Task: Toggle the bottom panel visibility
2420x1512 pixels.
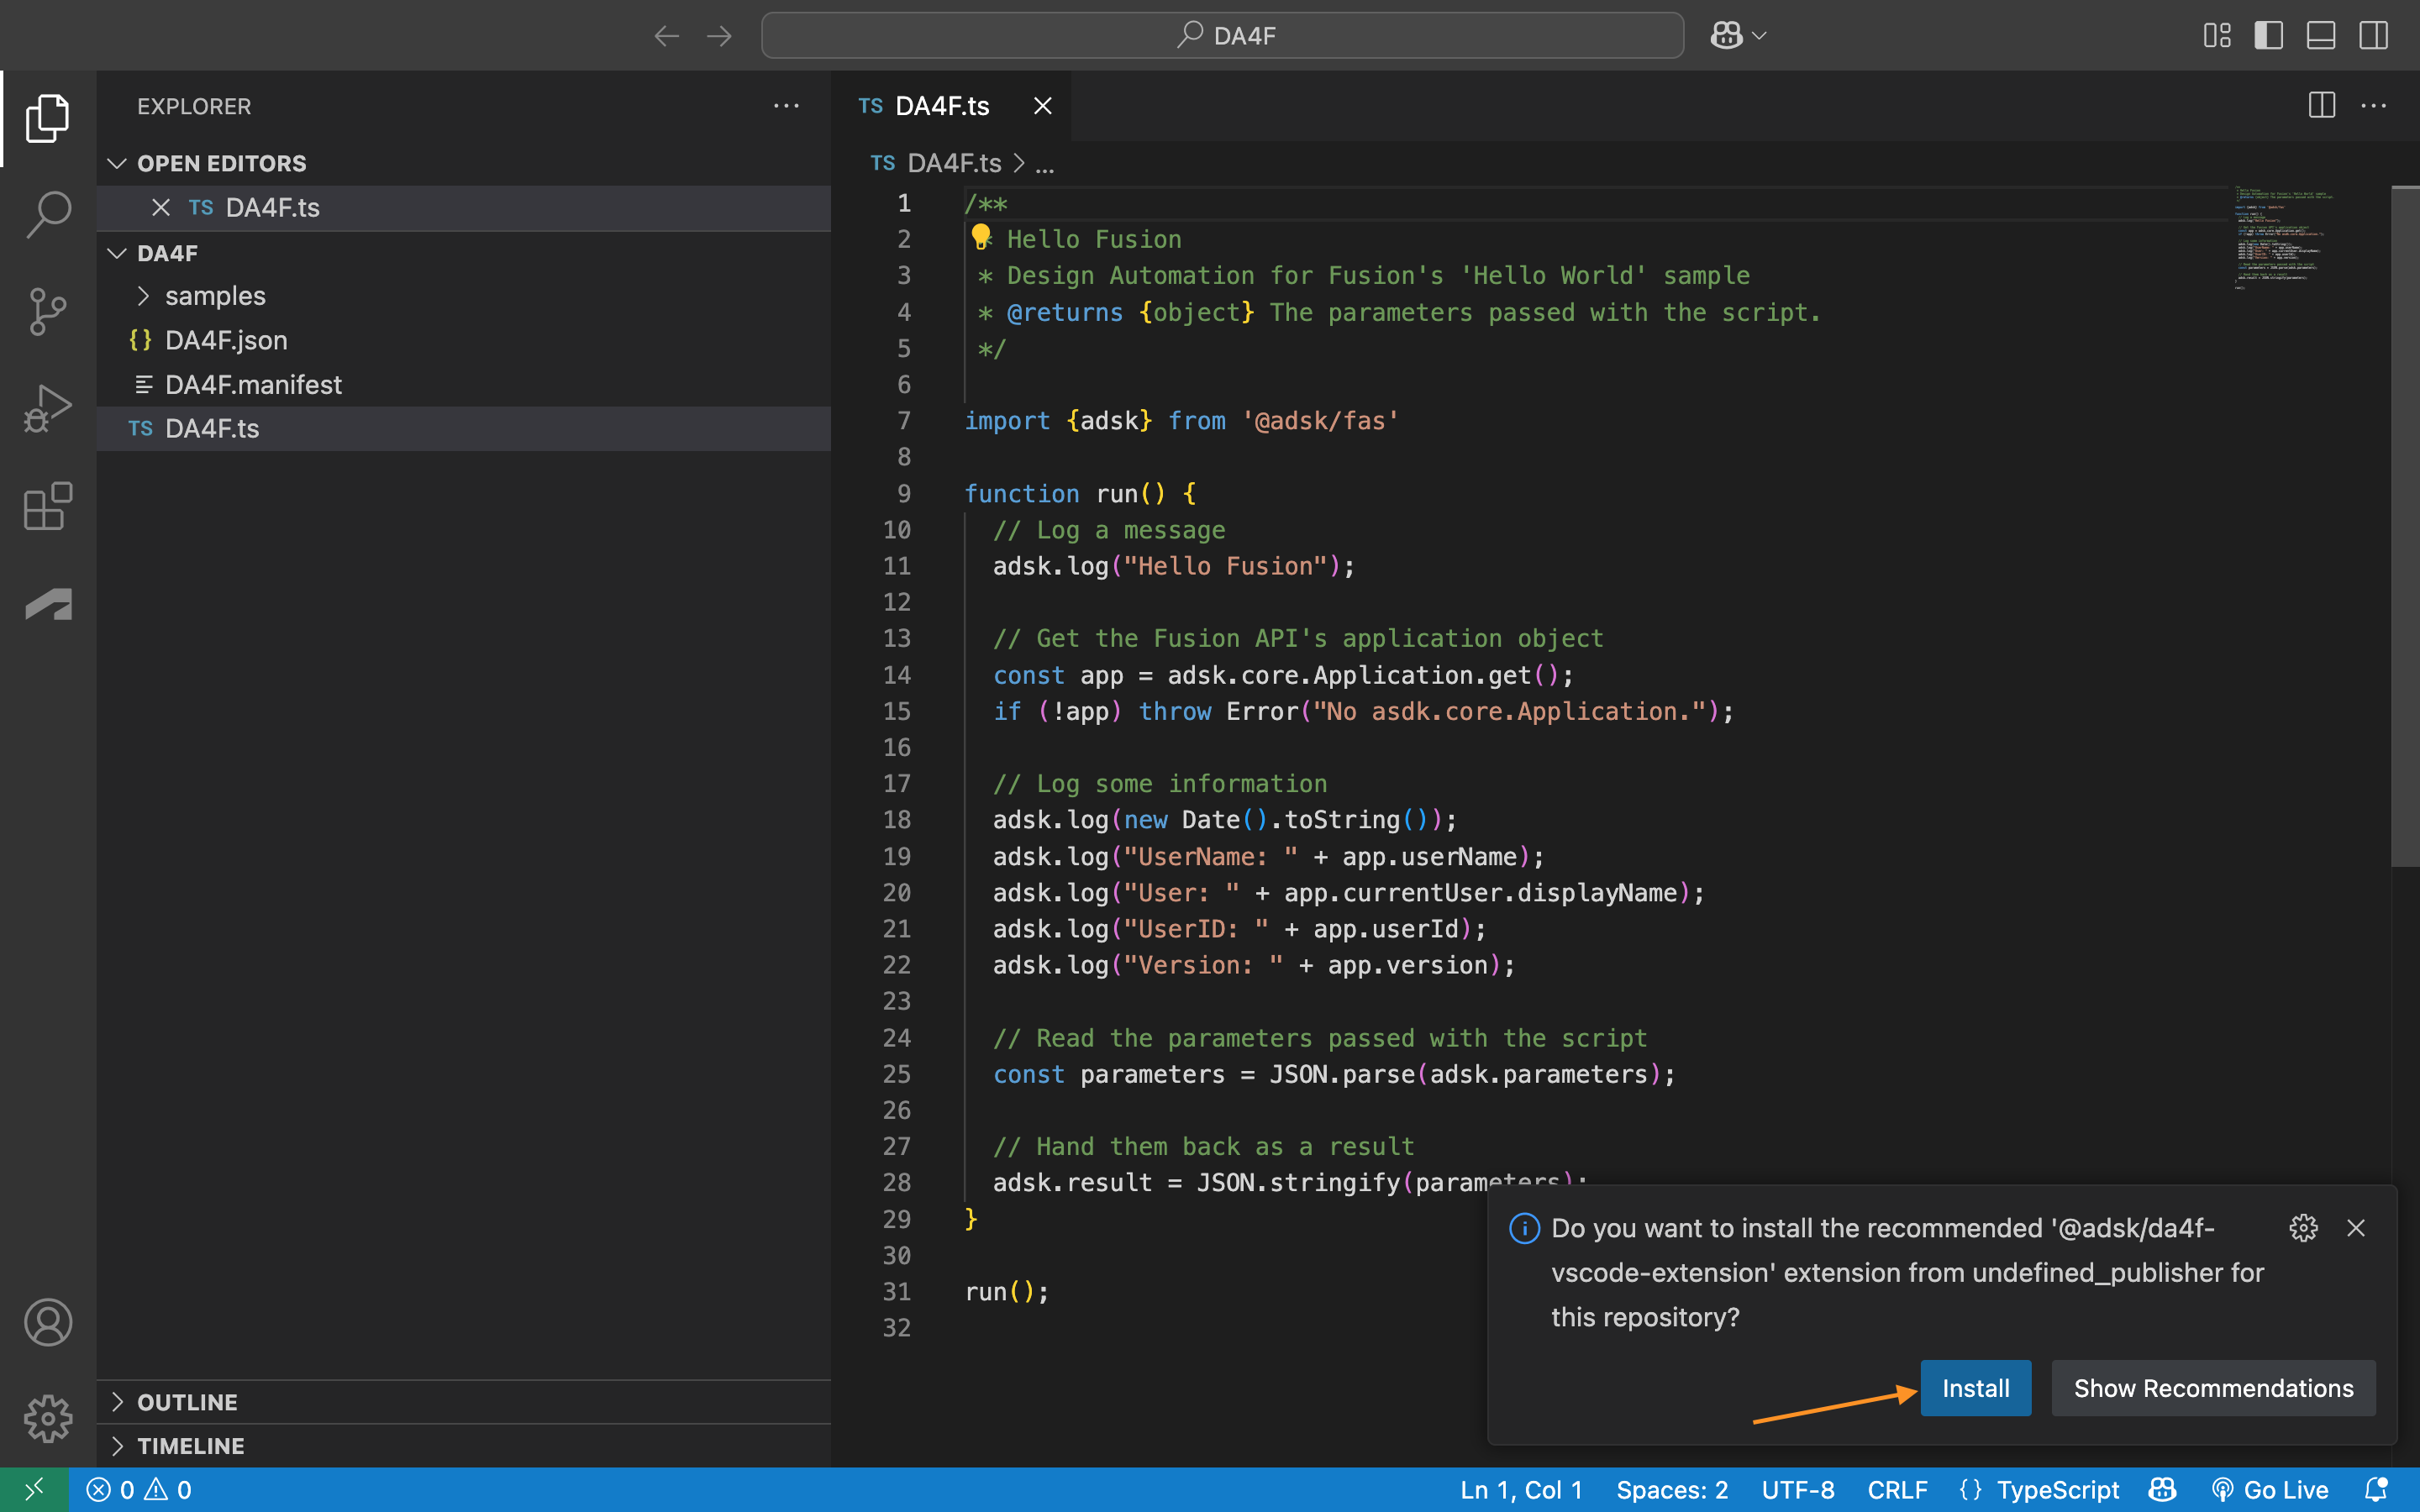Action: [x=2319, y=35]
